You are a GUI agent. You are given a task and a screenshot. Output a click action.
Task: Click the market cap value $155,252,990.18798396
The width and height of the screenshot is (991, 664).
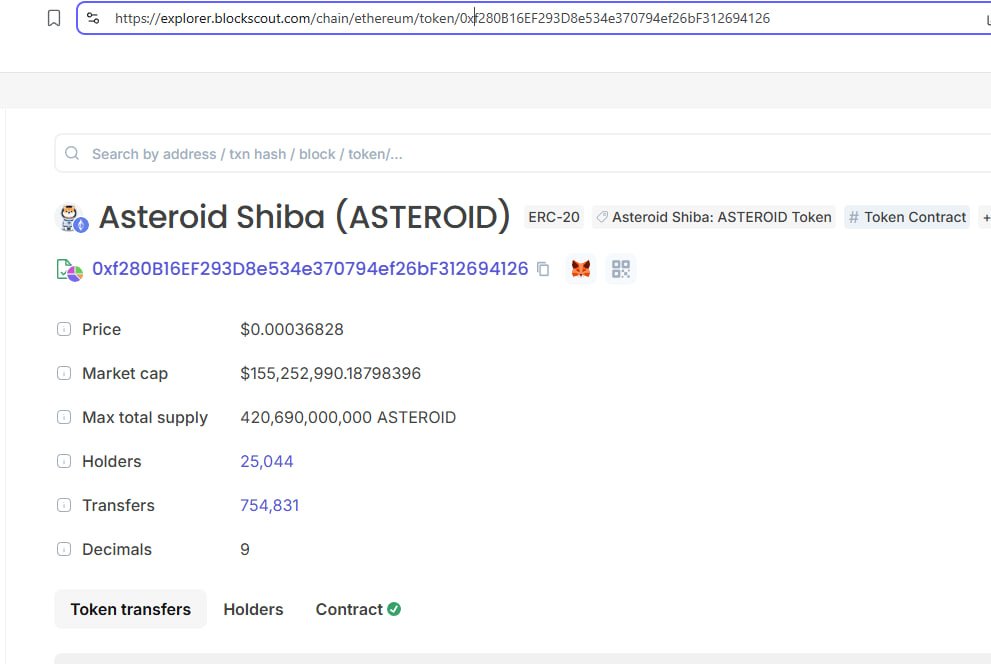click(x=331, y=373)
